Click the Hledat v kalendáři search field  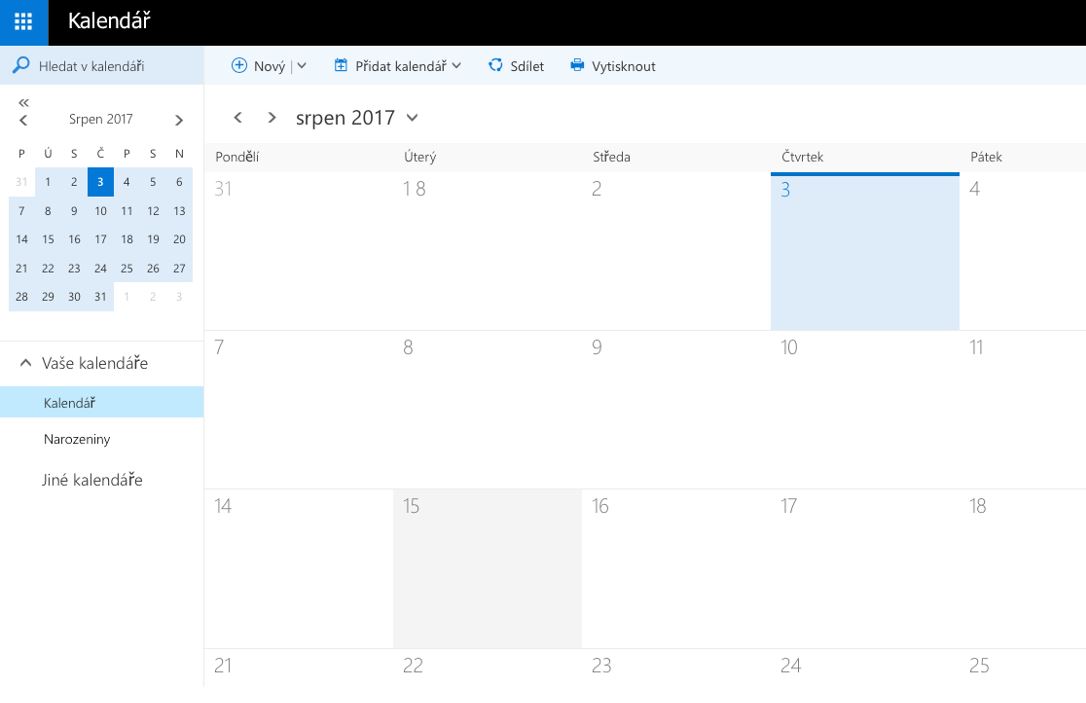[x=110, y=66]
